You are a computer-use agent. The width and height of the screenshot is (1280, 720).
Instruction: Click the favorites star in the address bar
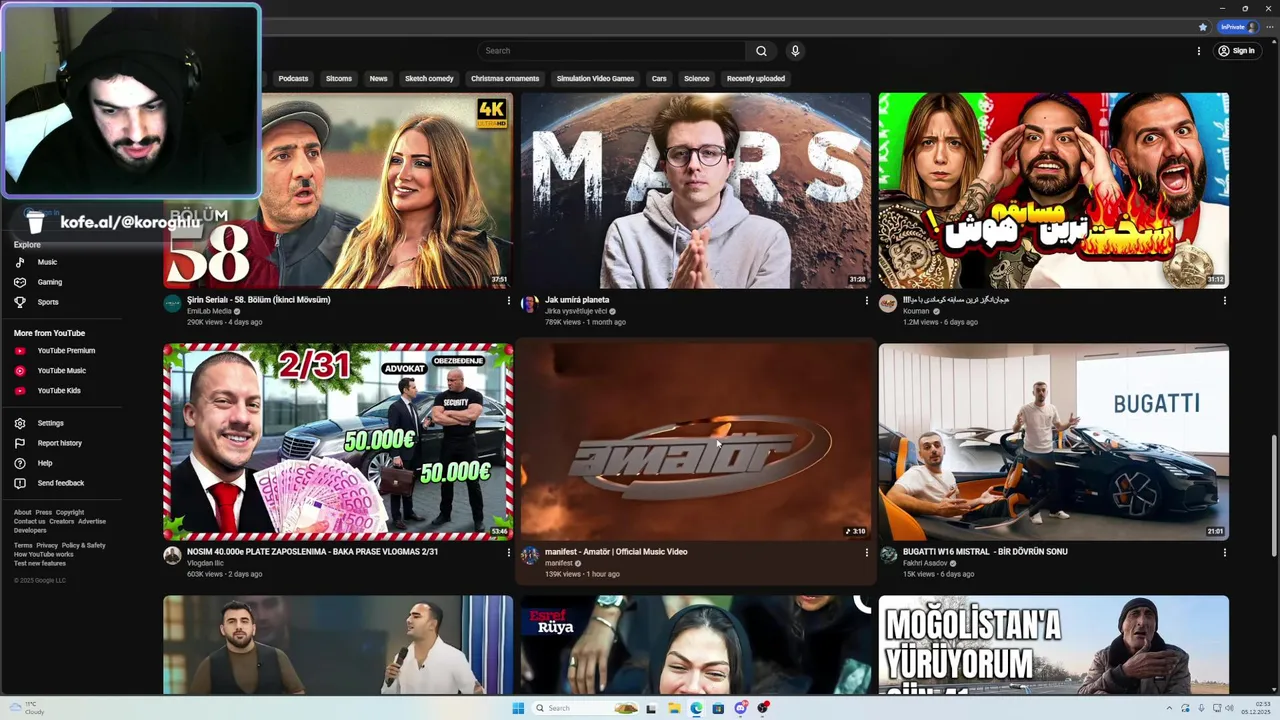[1203, 27]
